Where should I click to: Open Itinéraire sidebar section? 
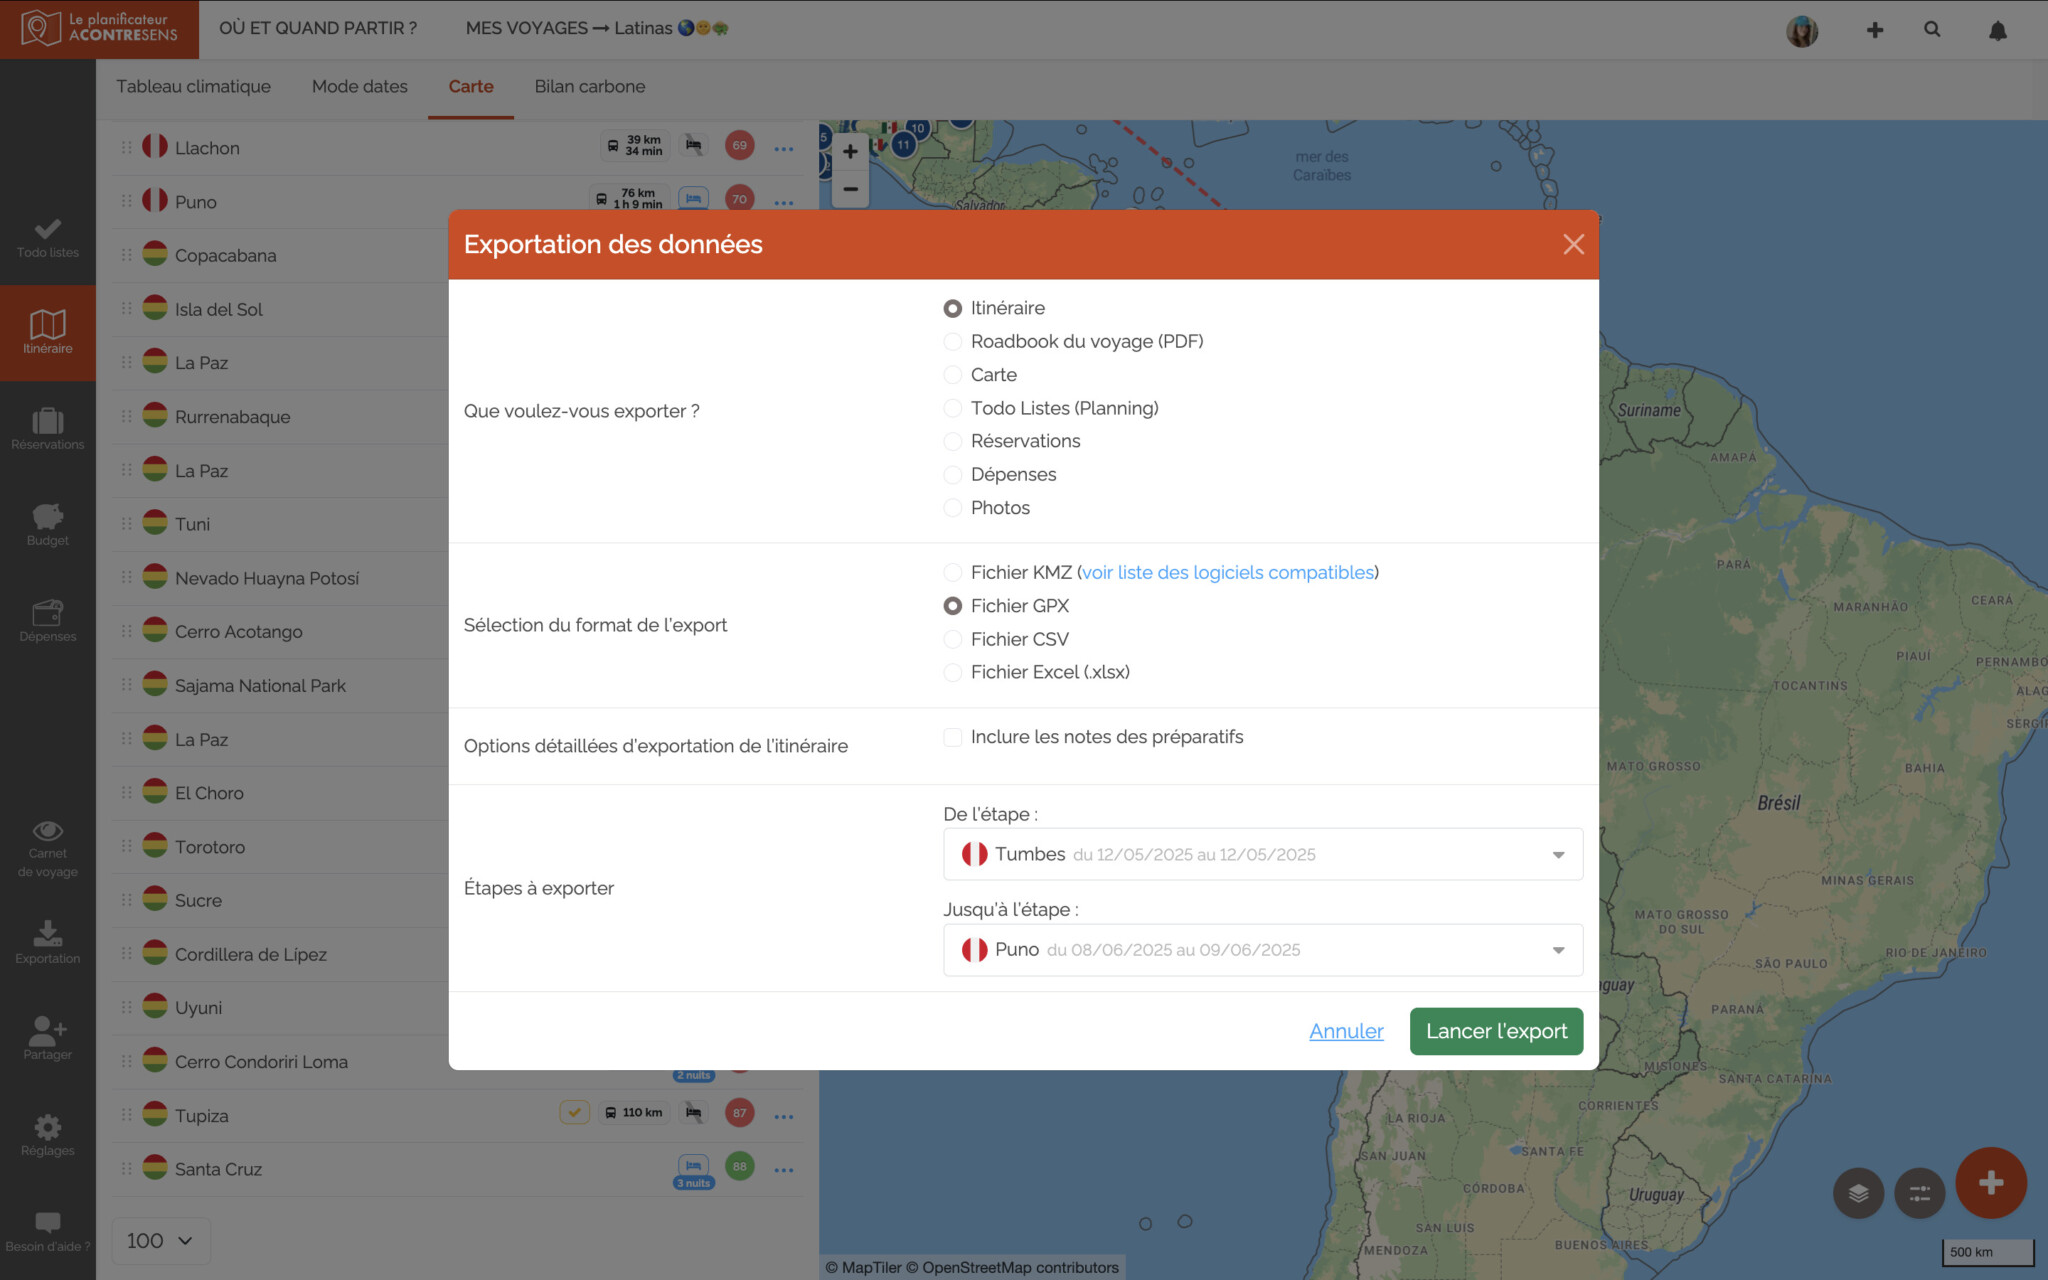coord(47,333)
